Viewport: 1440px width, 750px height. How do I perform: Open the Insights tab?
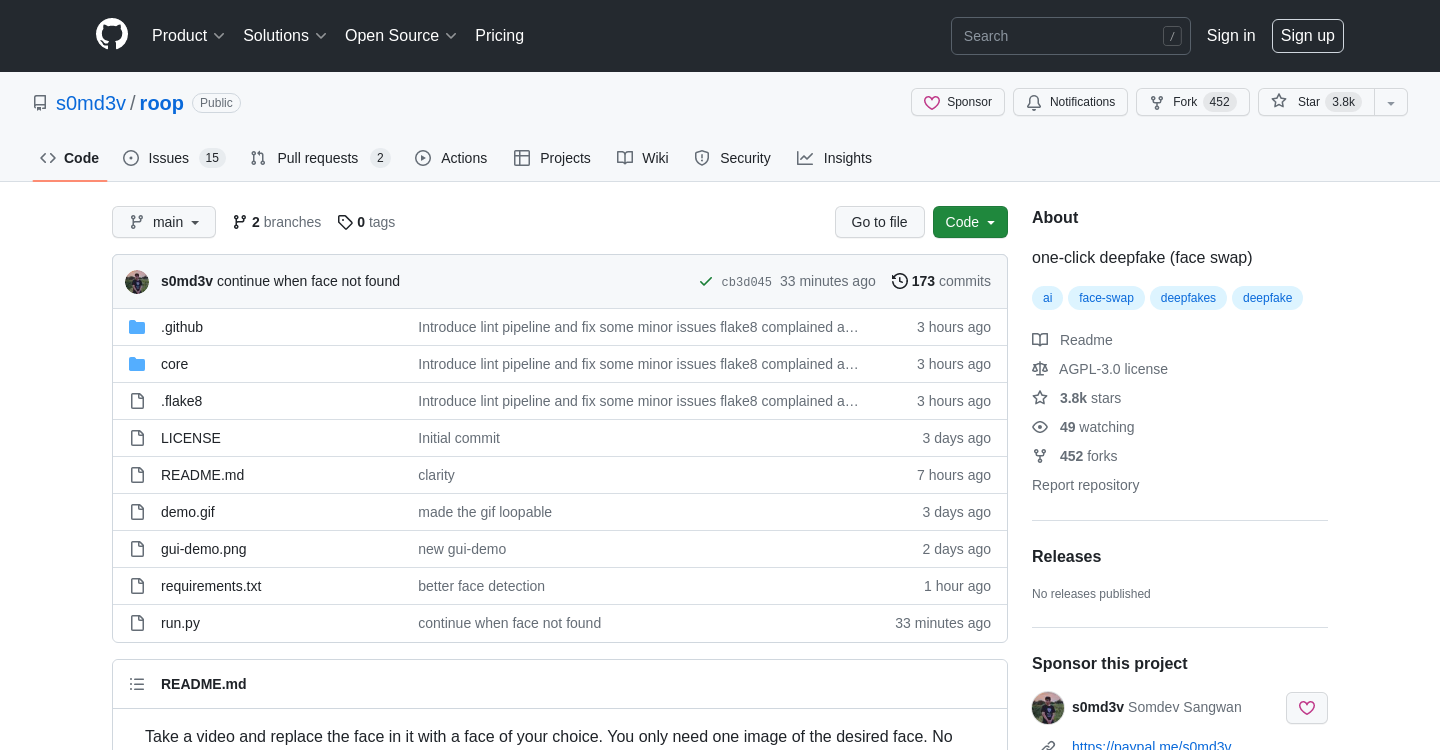tap(834, 158)
